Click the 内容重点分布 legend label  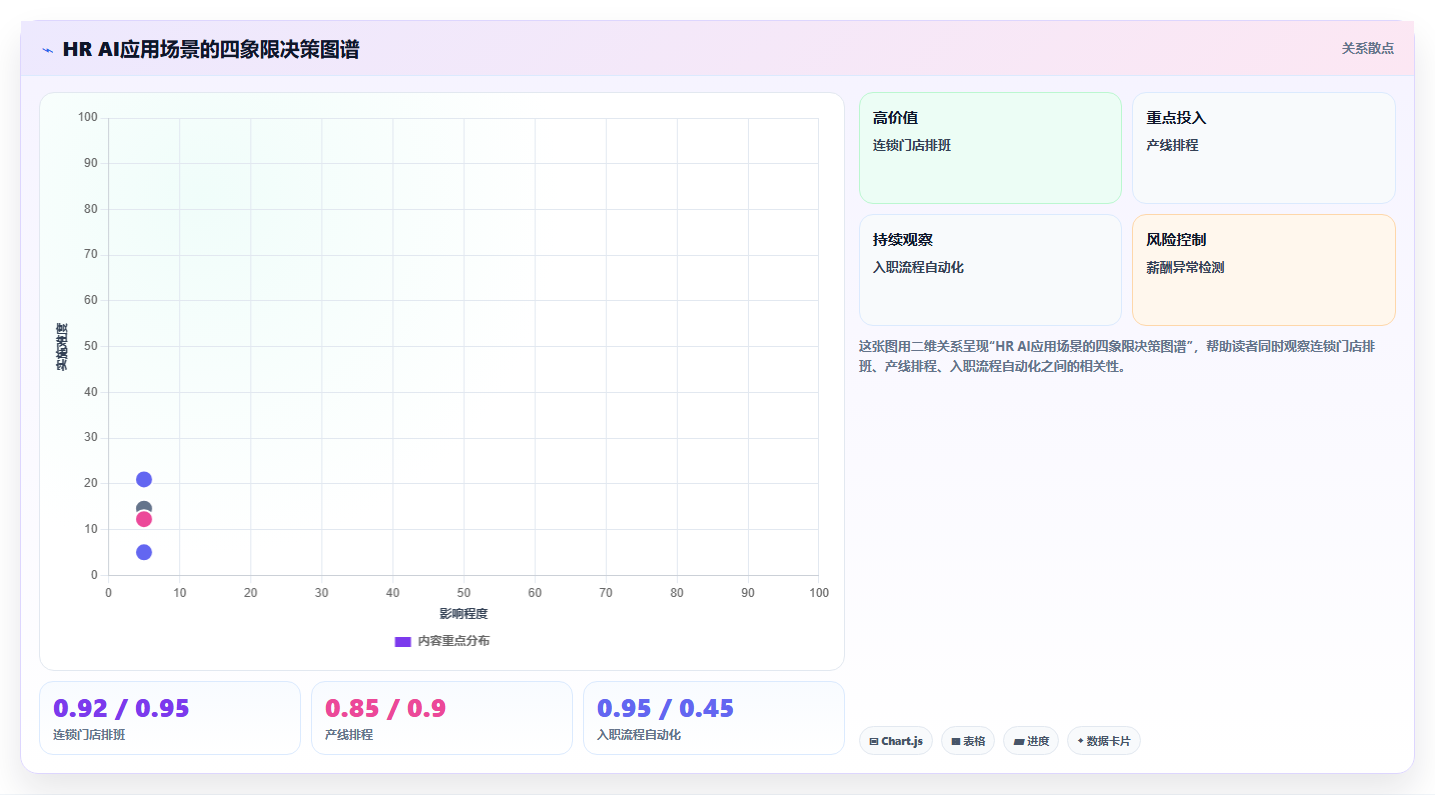(x=454, y=641)
